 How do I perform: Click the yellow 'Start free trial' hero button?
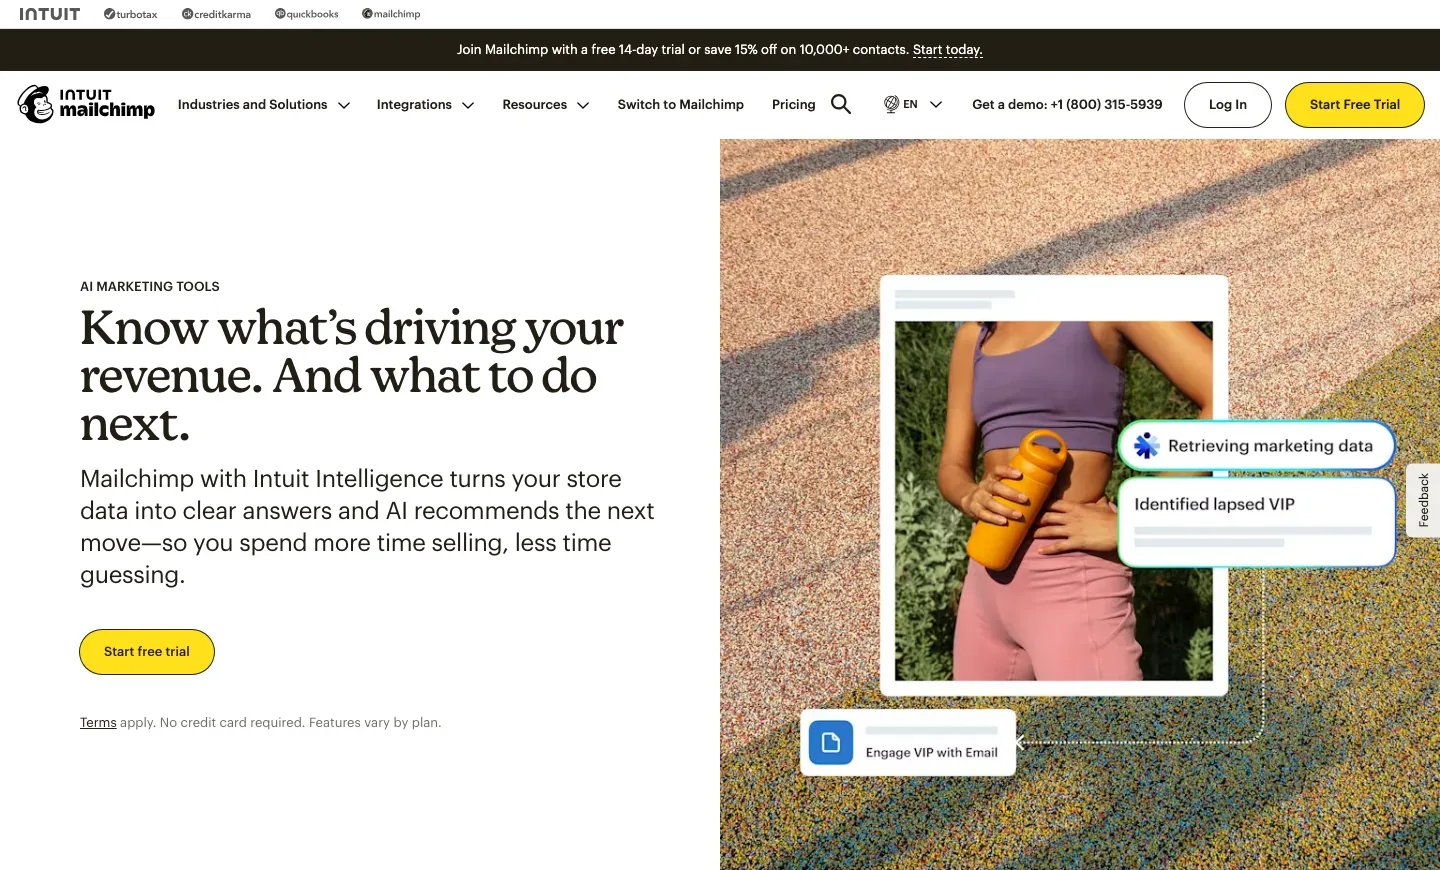tap(147, 652)
